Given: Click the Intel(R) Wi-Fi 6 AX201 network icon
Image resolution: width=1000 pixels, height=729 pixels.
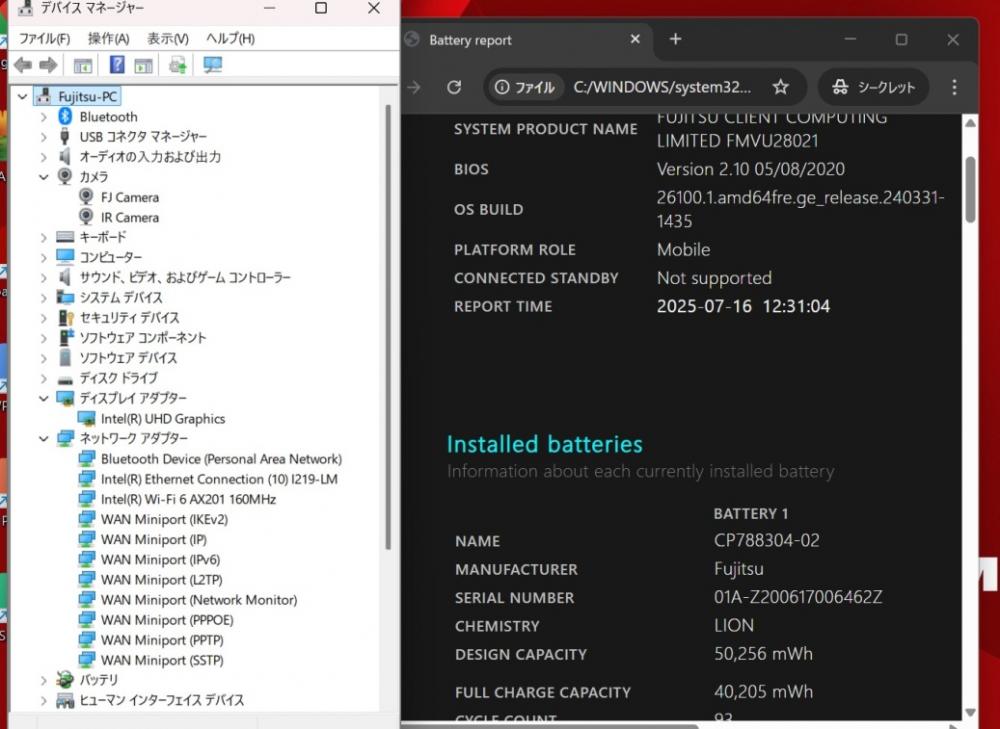Looking at the screenshot, I should click(86, 499).
